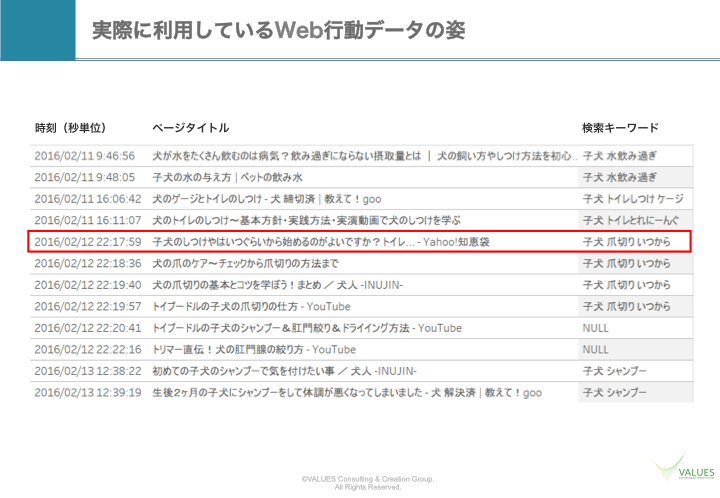Open the 犬の爪切りの基本とコツ INUJIN entry

click(x=277, y=285)
